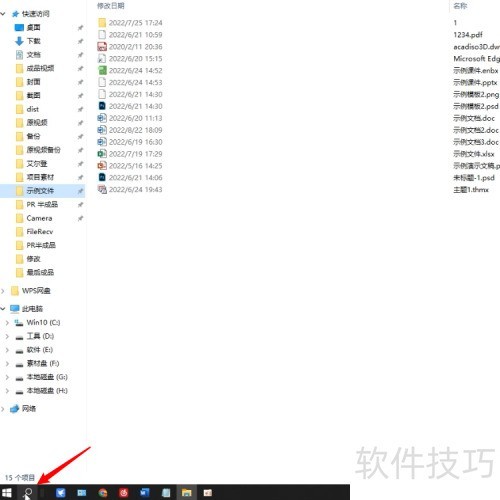The width and height of the screenshot is (500, 500).
Task: Select the file 1234.pdf
Action: coord(468,35)
